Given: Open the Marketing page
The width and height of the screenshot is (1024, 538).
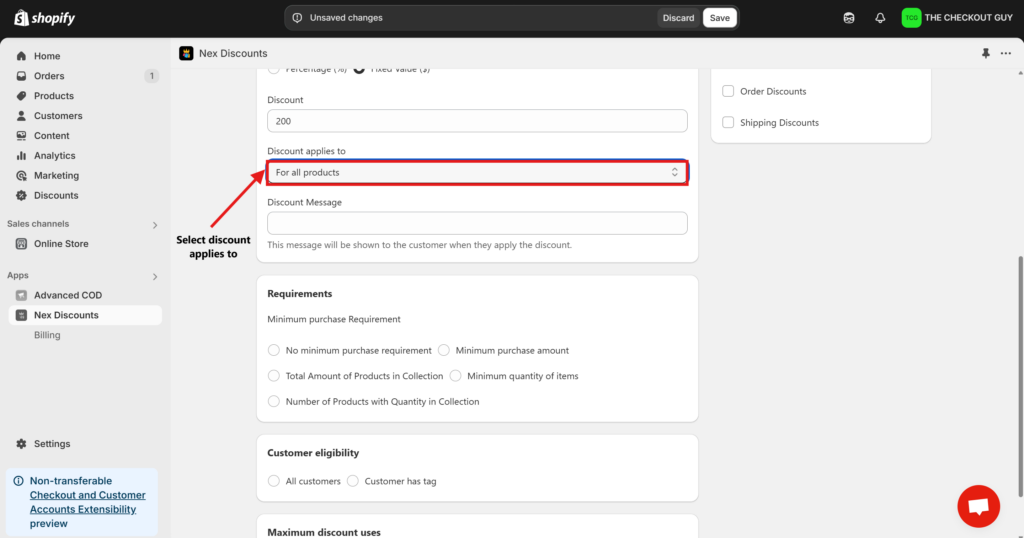Looking at the screenshot, I should click(56, 176).
